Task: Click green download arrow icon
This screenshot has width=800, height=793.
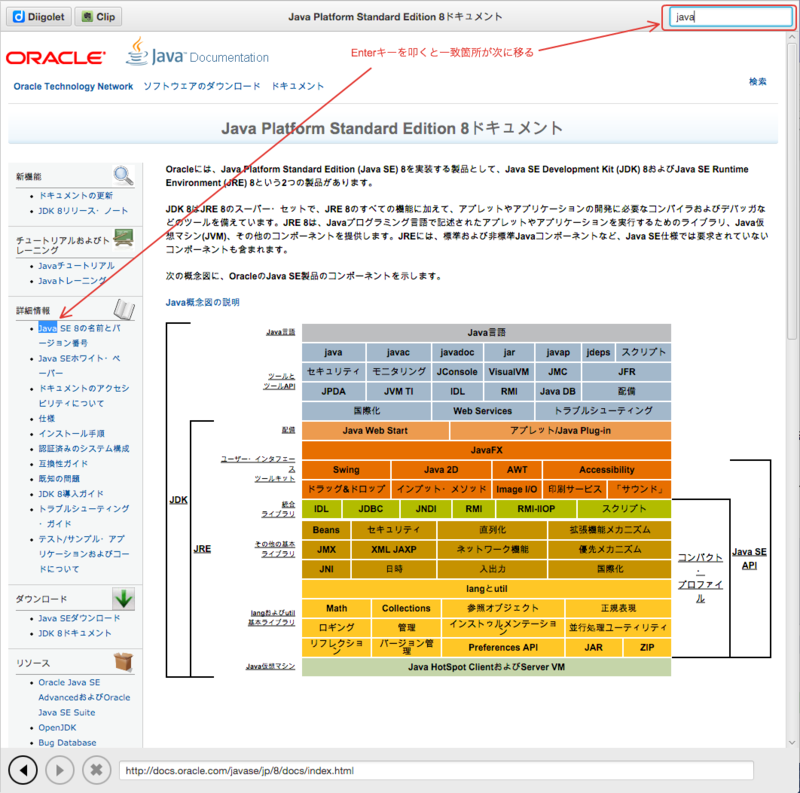Action: [x=123, y=599]
